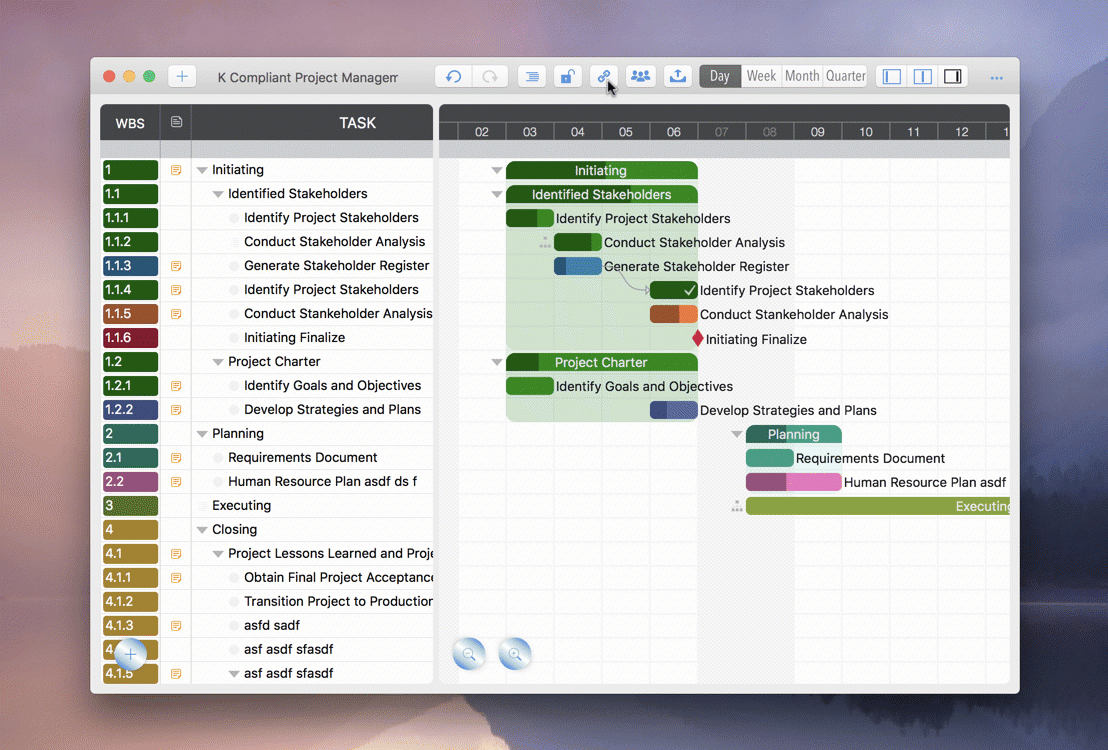Viewport: 1108px width, 750px height.
Task: Click the export share icon
Action: point(677,77)
